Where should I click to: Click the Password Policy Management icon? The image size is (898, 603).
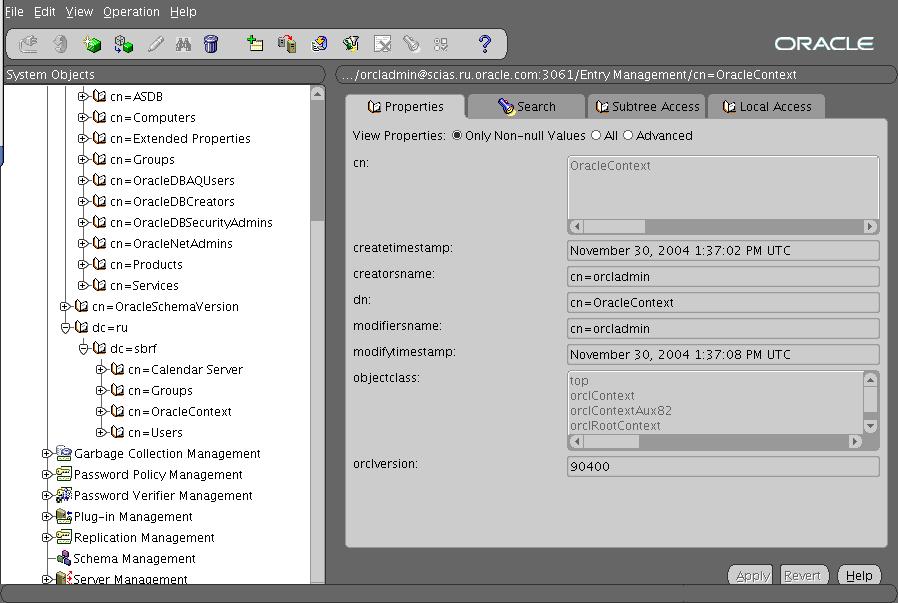click(64, 474)
